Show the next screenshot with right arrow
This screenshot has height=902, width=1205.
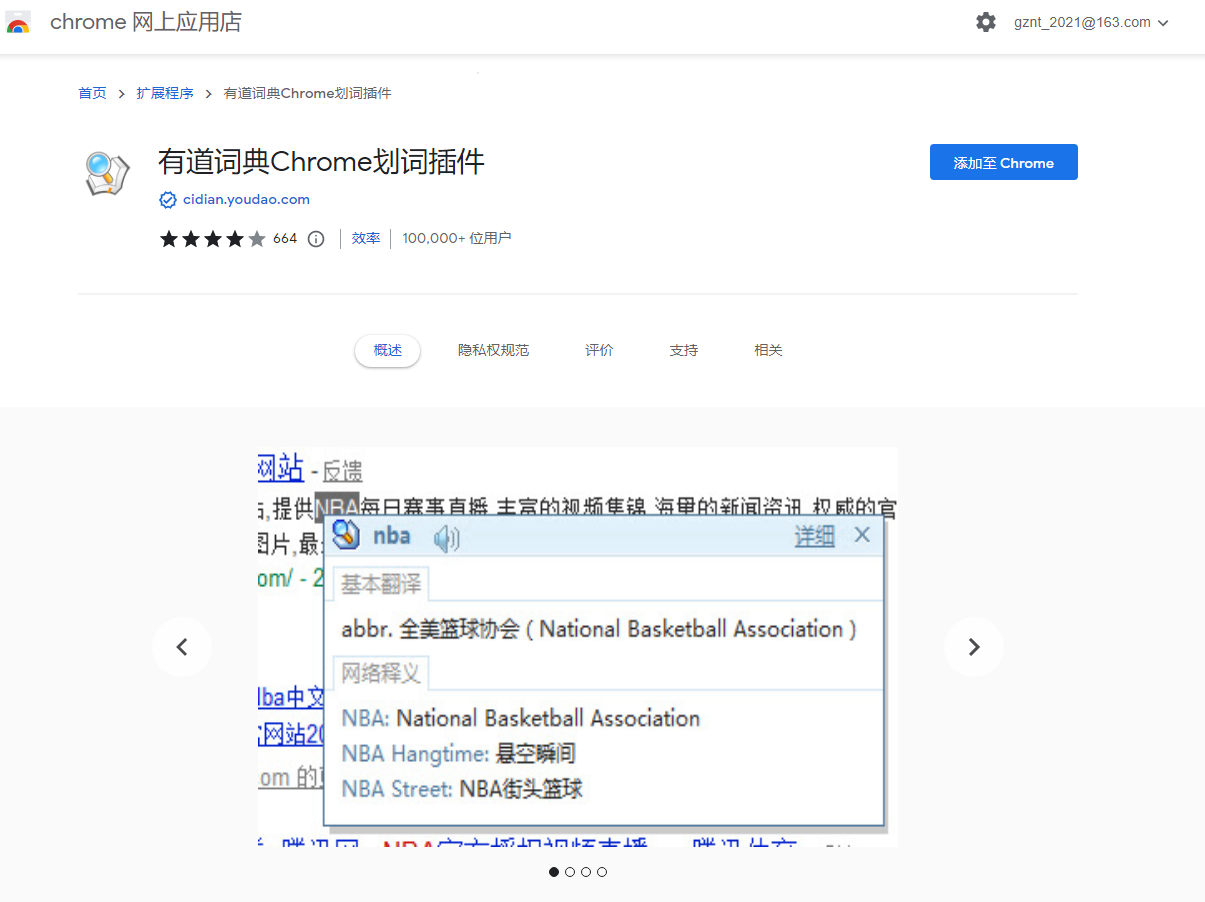point(974,647)
